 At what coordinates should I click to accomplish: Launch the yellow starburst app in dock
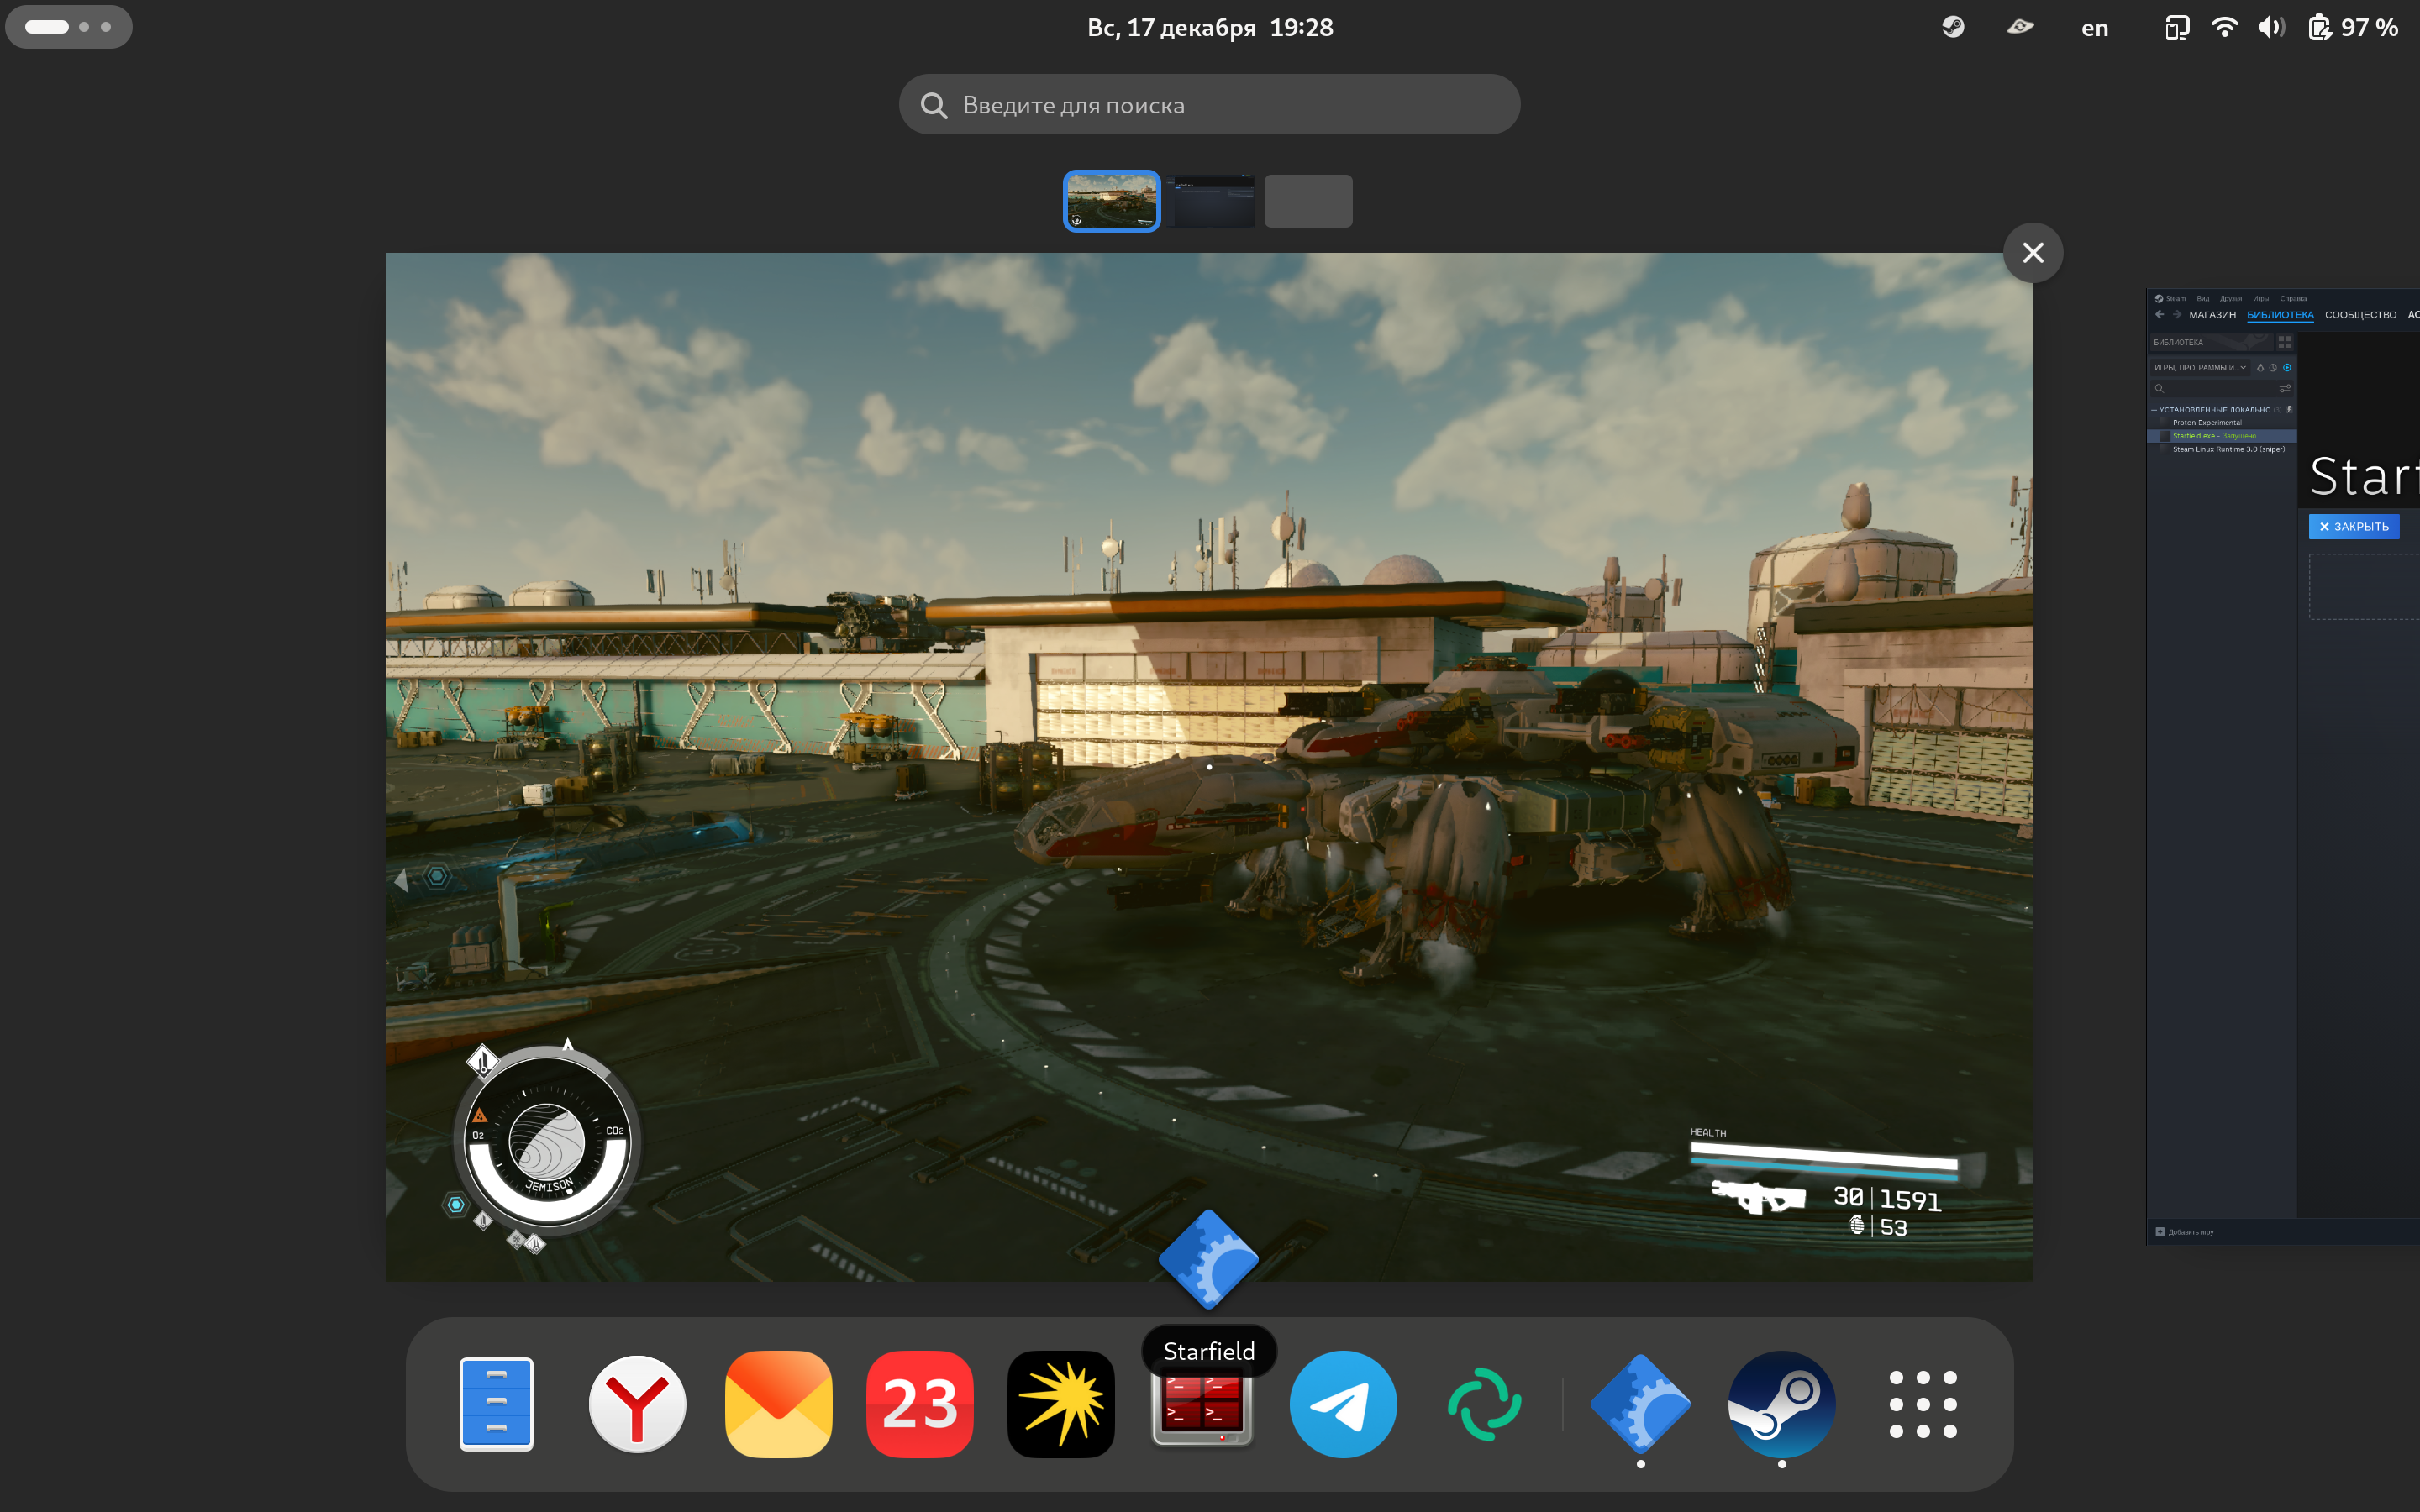1061,1404
